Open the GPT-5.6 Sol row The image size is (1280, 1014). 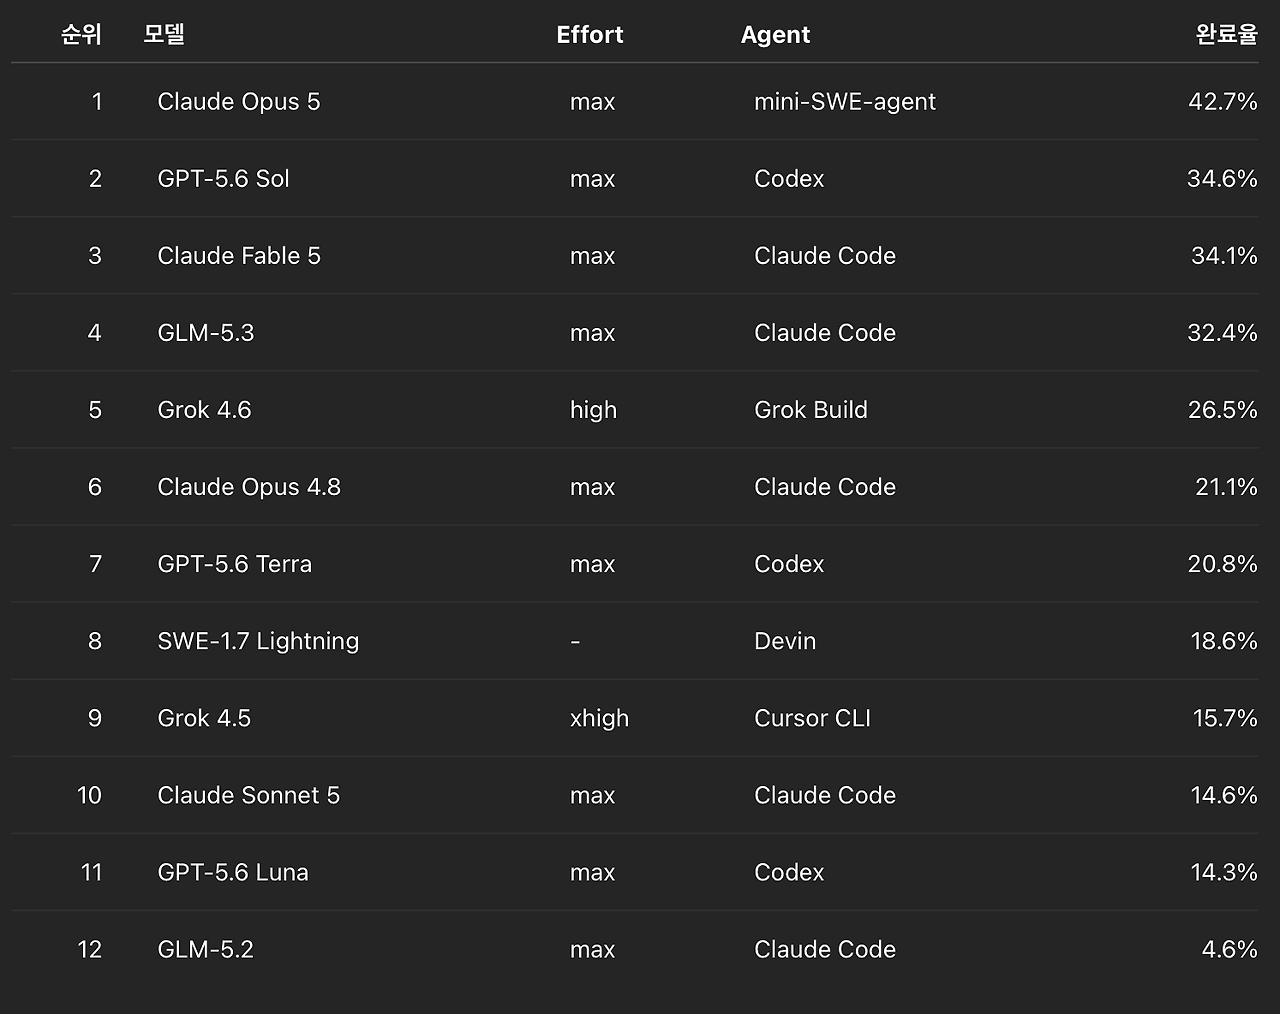(635, 178)
